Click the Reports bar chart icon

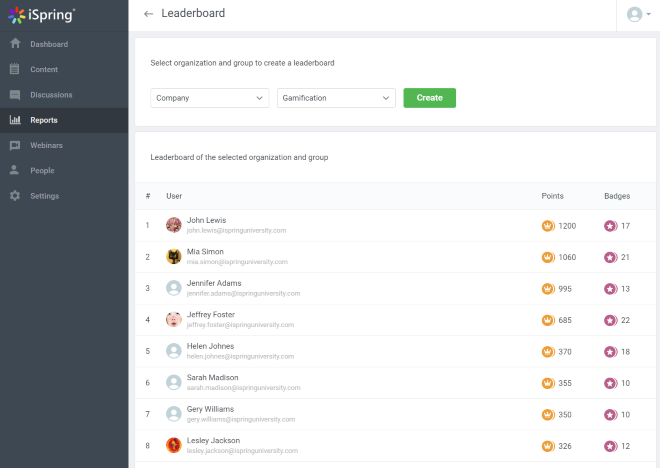click(x=14, y=120)
